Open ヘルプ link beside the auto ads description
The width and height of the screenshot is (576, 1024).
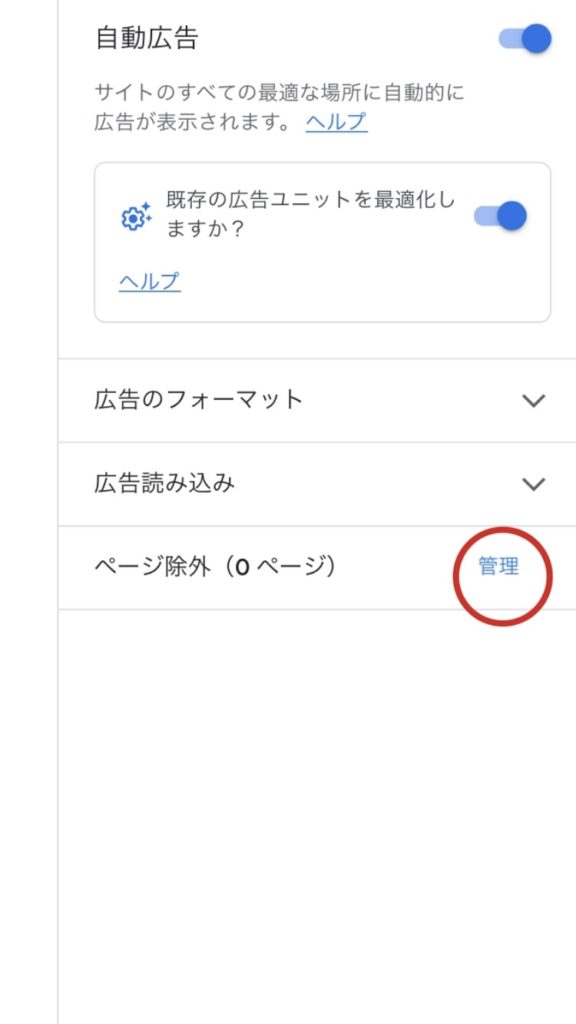coord(336,121)
